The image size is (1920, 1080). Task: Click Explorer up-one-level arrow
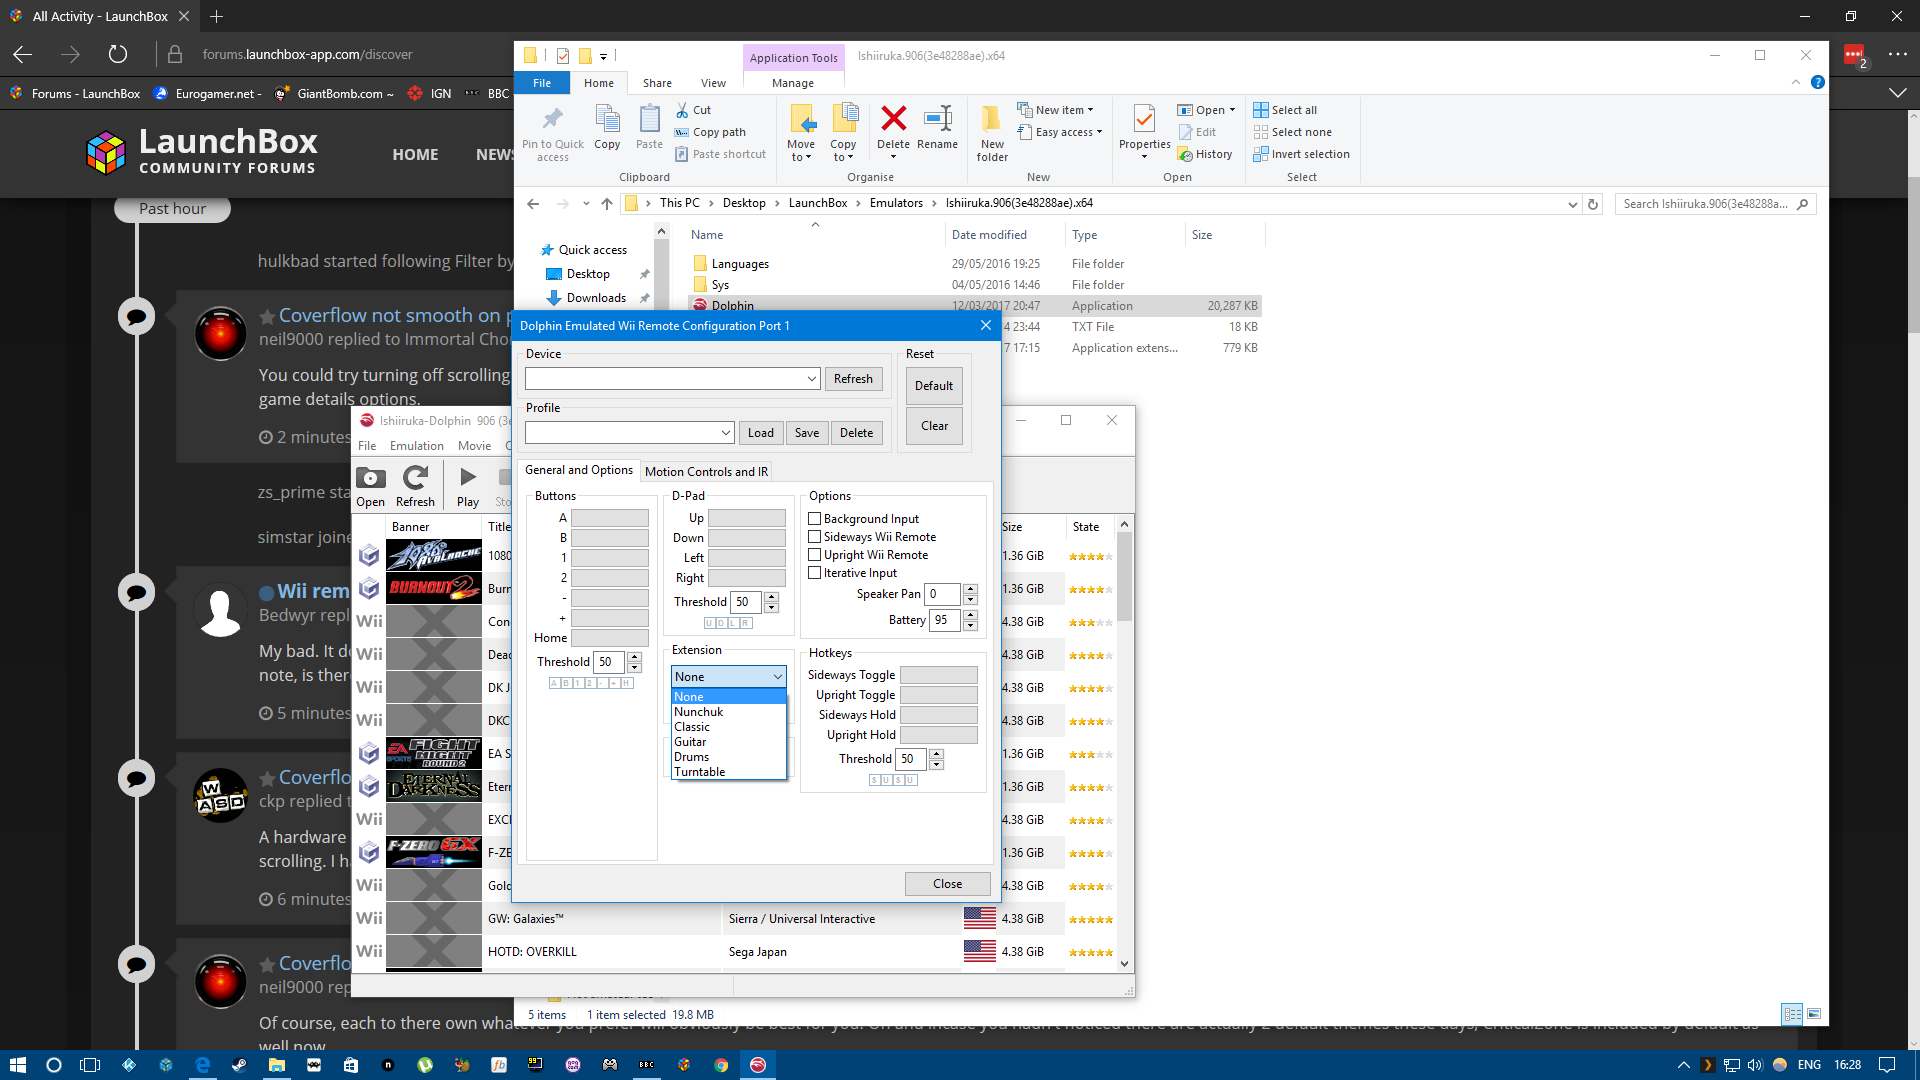coord(607,204)
